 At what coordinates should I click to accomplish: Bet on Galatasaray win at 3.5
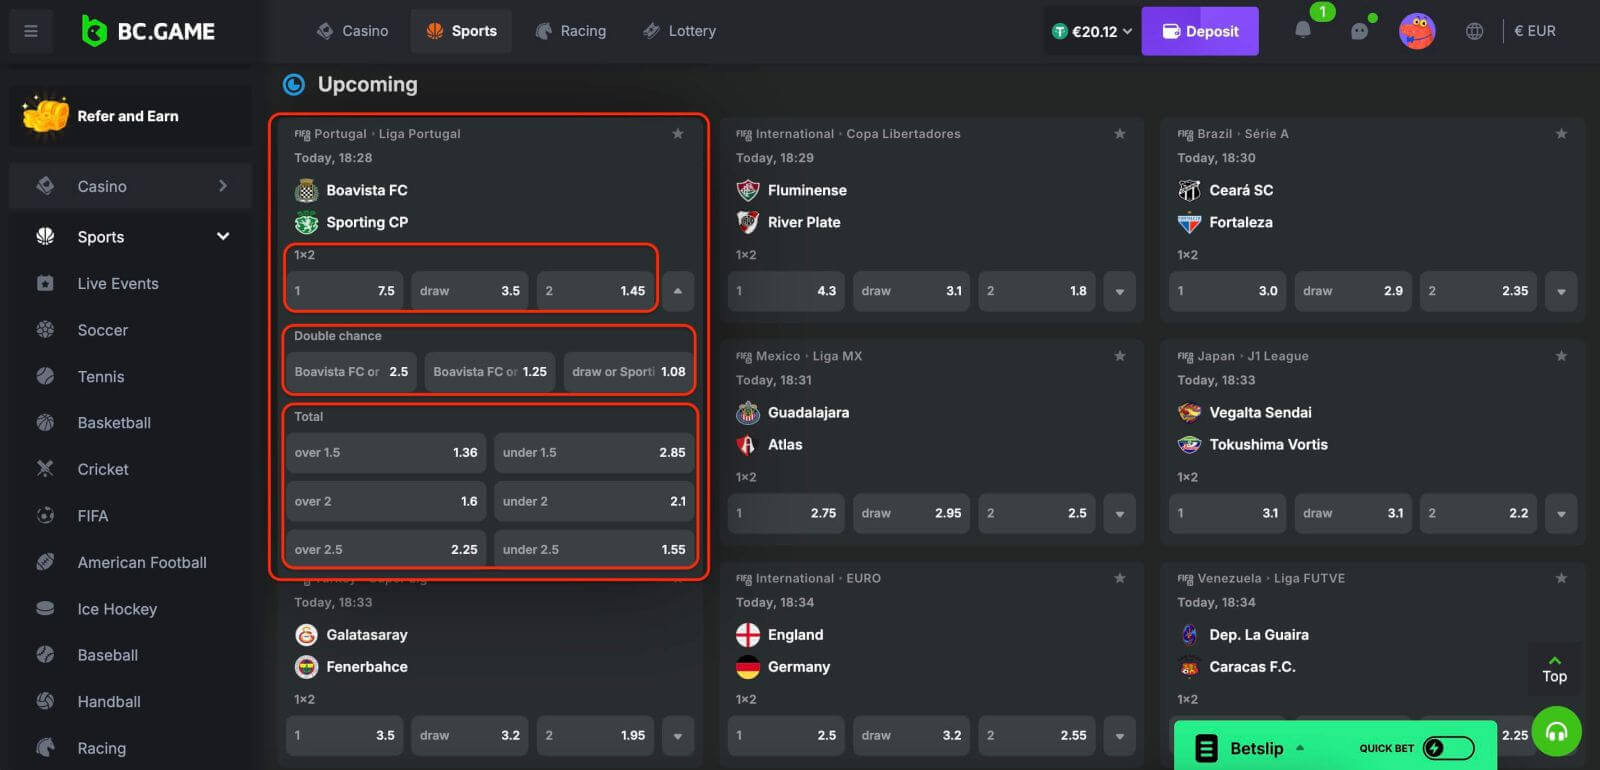tap(345, 735)
